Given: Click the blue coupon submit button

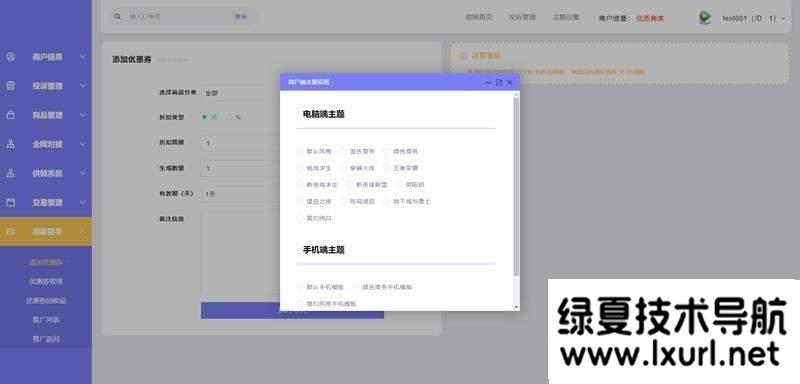Looking at the screenshot, I should click(x=292, y=311).
